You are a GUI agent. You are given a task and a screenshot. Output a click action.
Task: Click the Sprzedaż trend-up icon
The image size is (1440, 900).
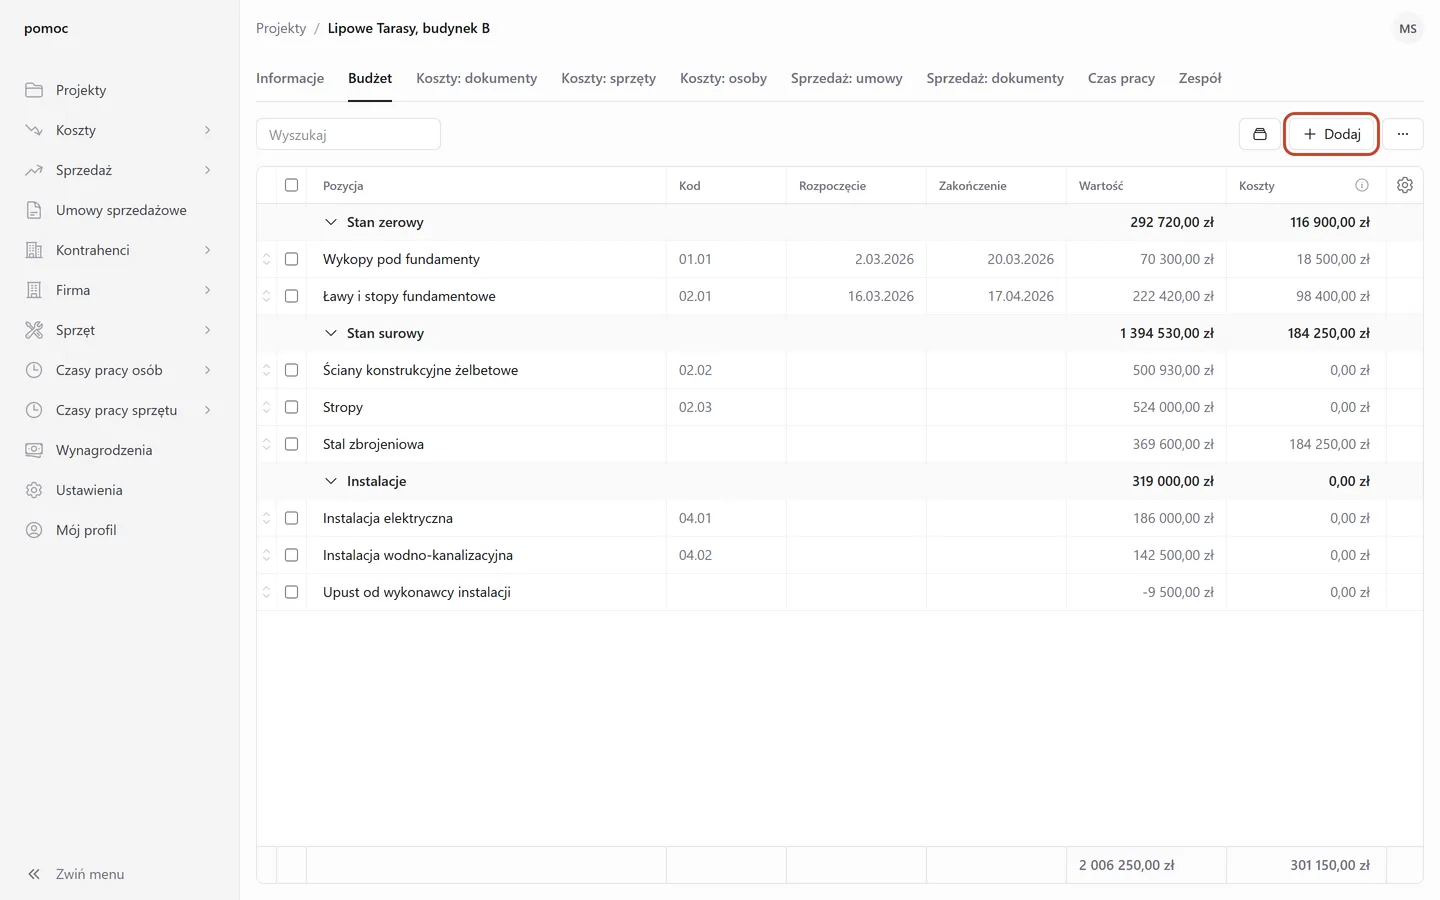point(34,170)
